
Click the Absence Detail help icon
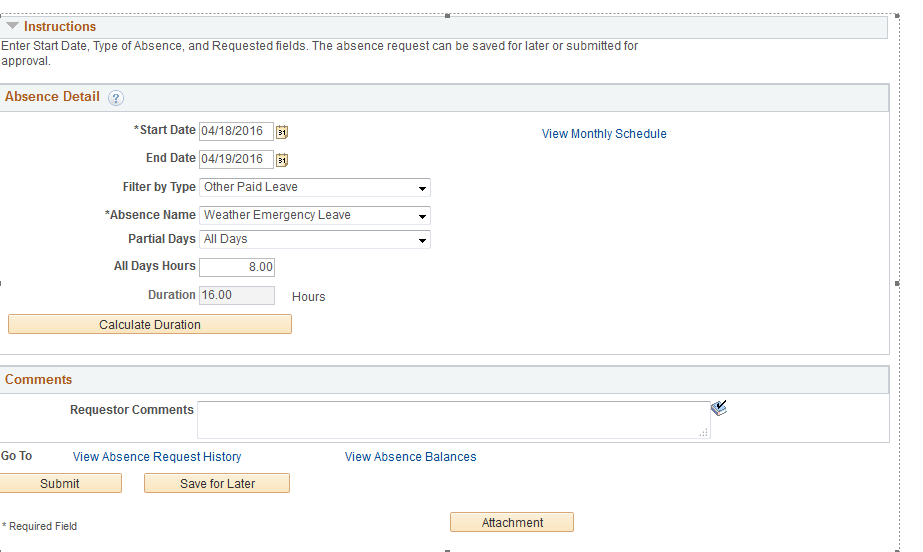tap(116, 98)
